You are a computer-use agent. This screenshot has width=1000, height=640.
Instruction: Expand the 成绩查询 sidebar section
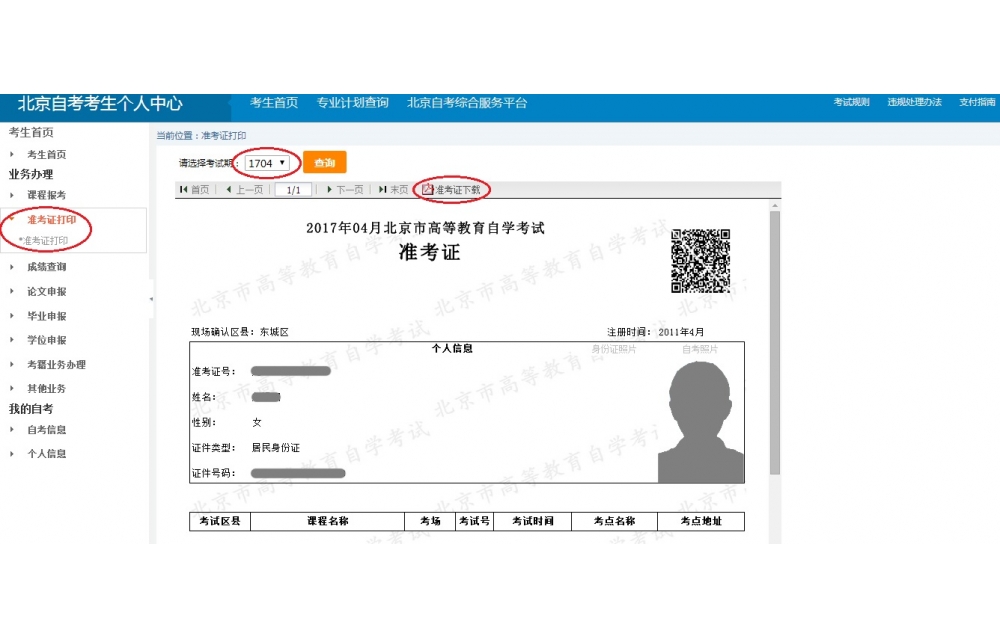pyautogui.click(x=46, y=267)
